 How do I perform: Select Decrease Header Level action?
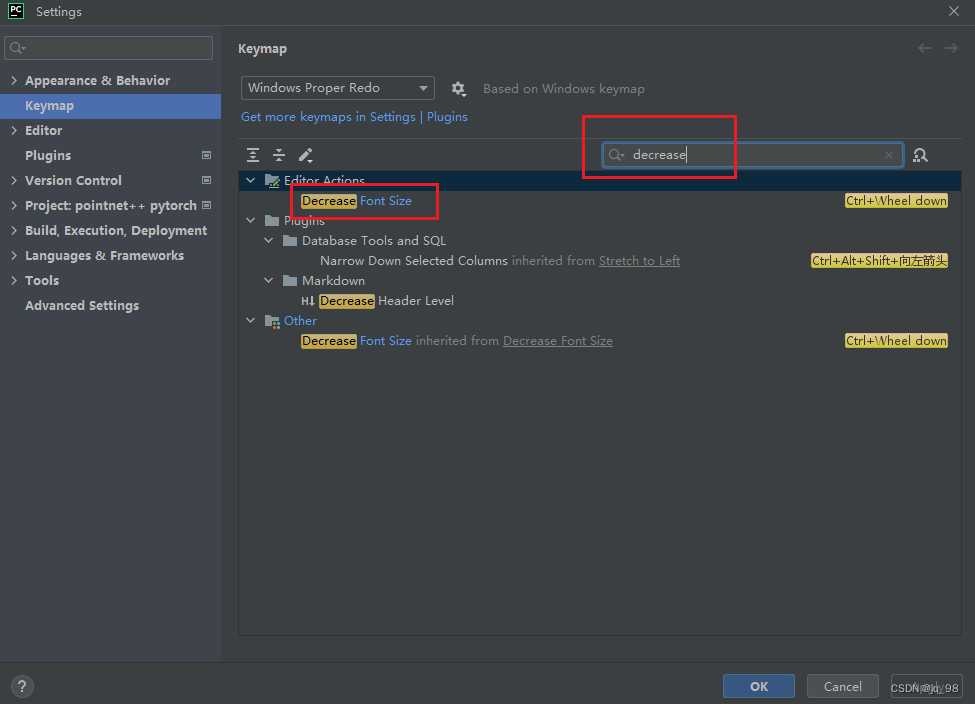[x=386, y=301]
